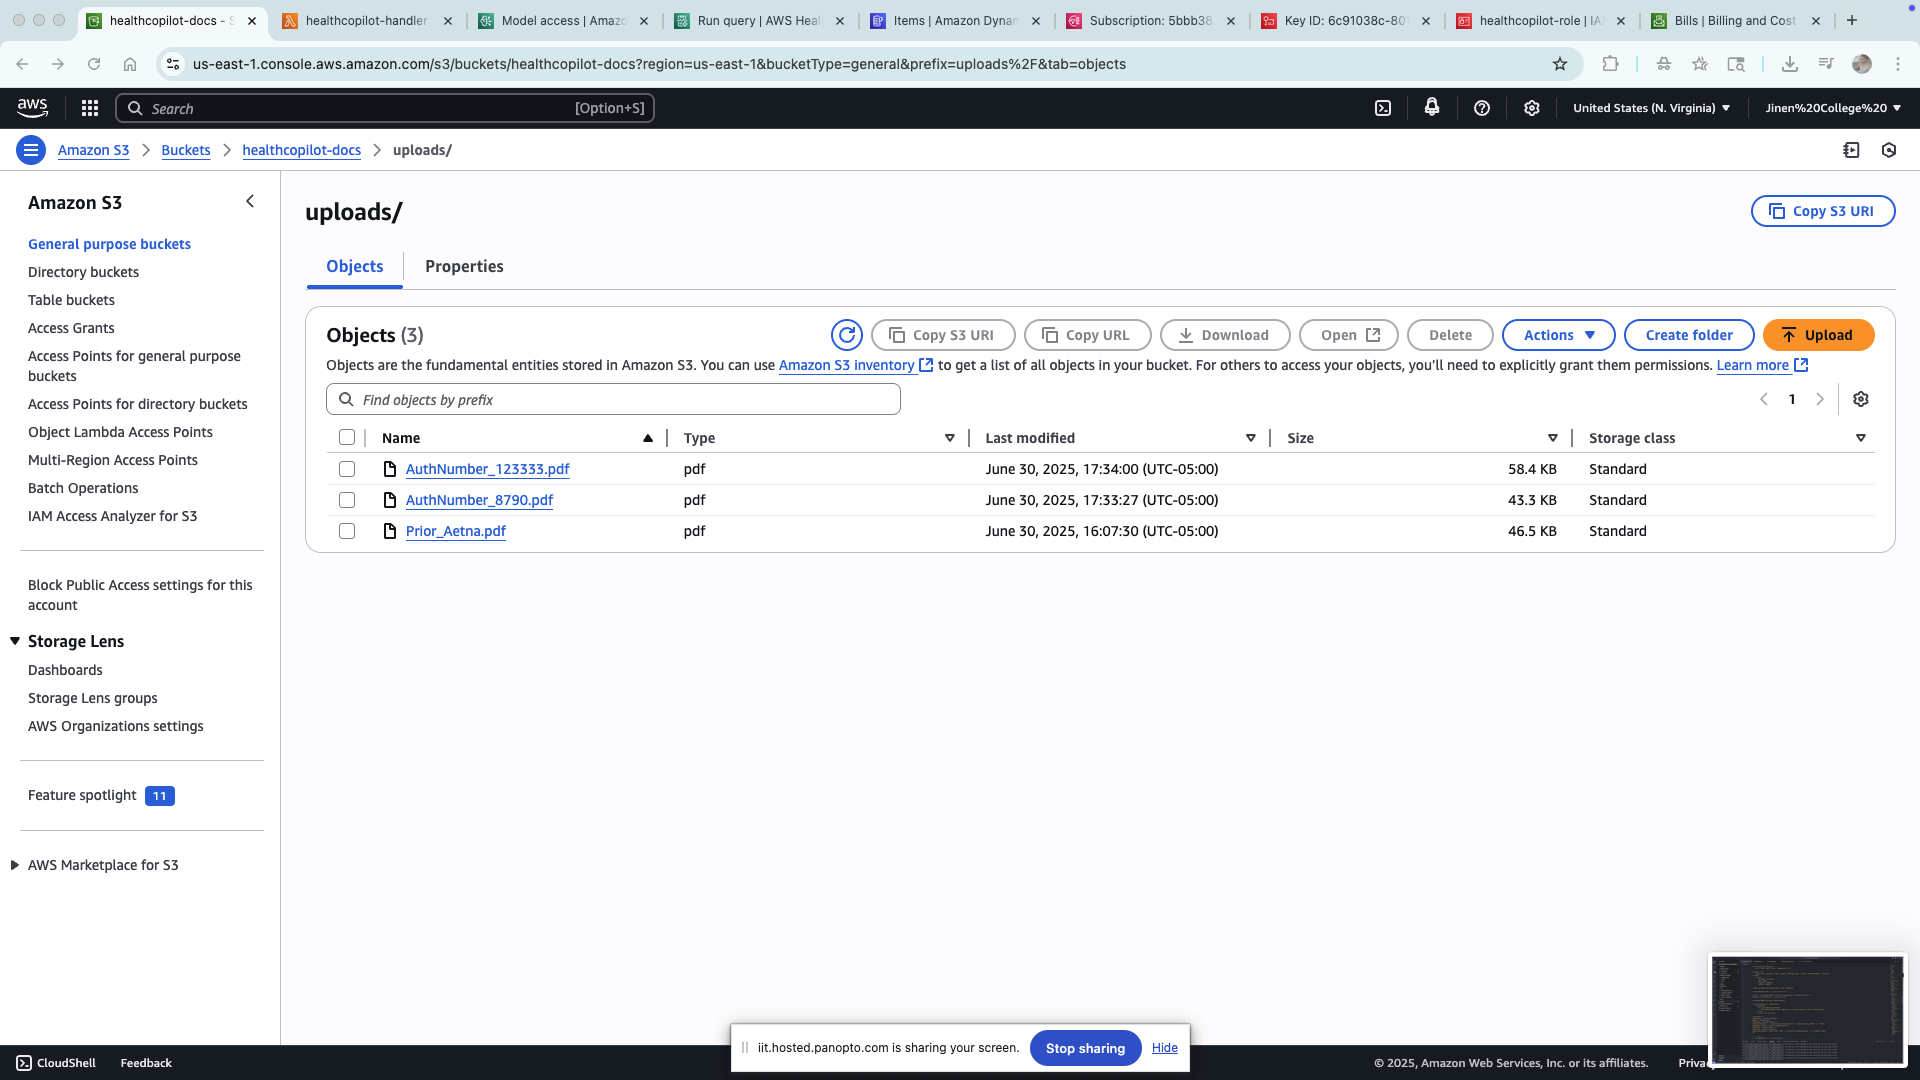This screenshot has height=1080, width=1920.
Task: Open AWS CloudShell icon in top bar
Action: pyautogui.click(x=1383, y=108)
